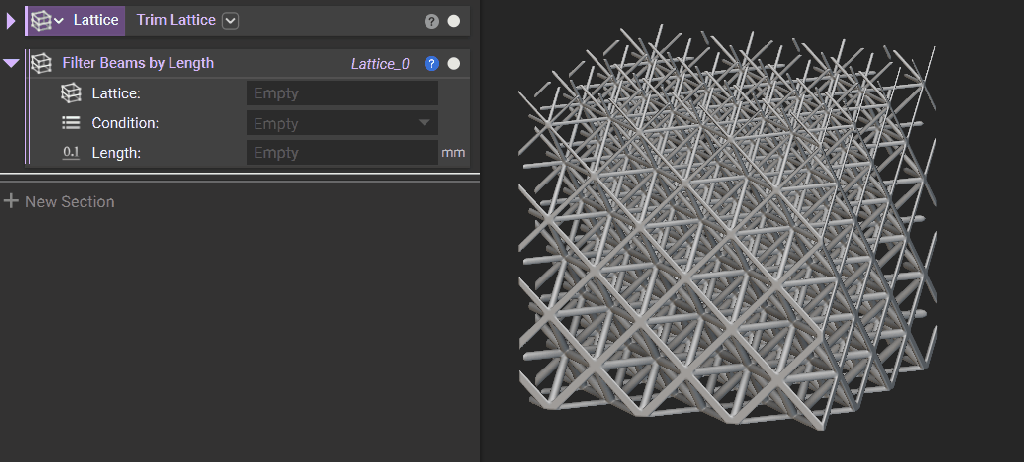1024x462 pixels.
Task: Collapse the Filter Beams by Length block
Action: [x=11, y=63]
